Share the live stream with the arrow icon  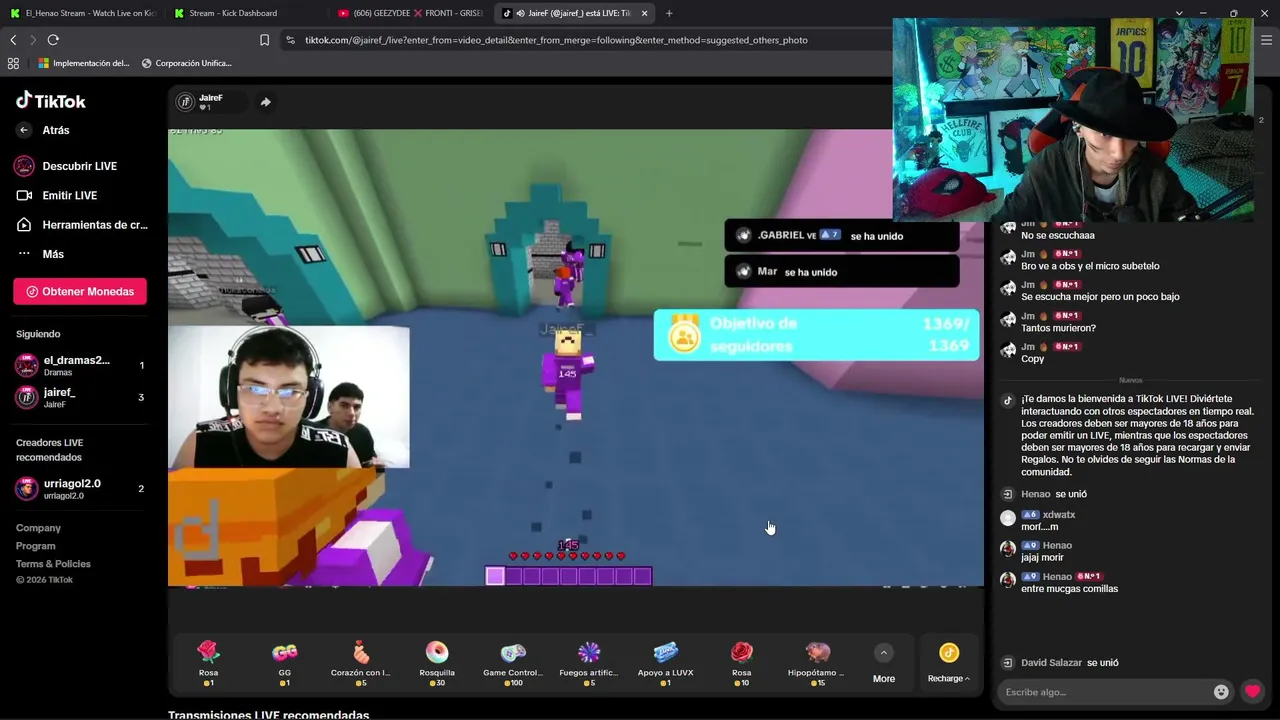coord(265,102)
